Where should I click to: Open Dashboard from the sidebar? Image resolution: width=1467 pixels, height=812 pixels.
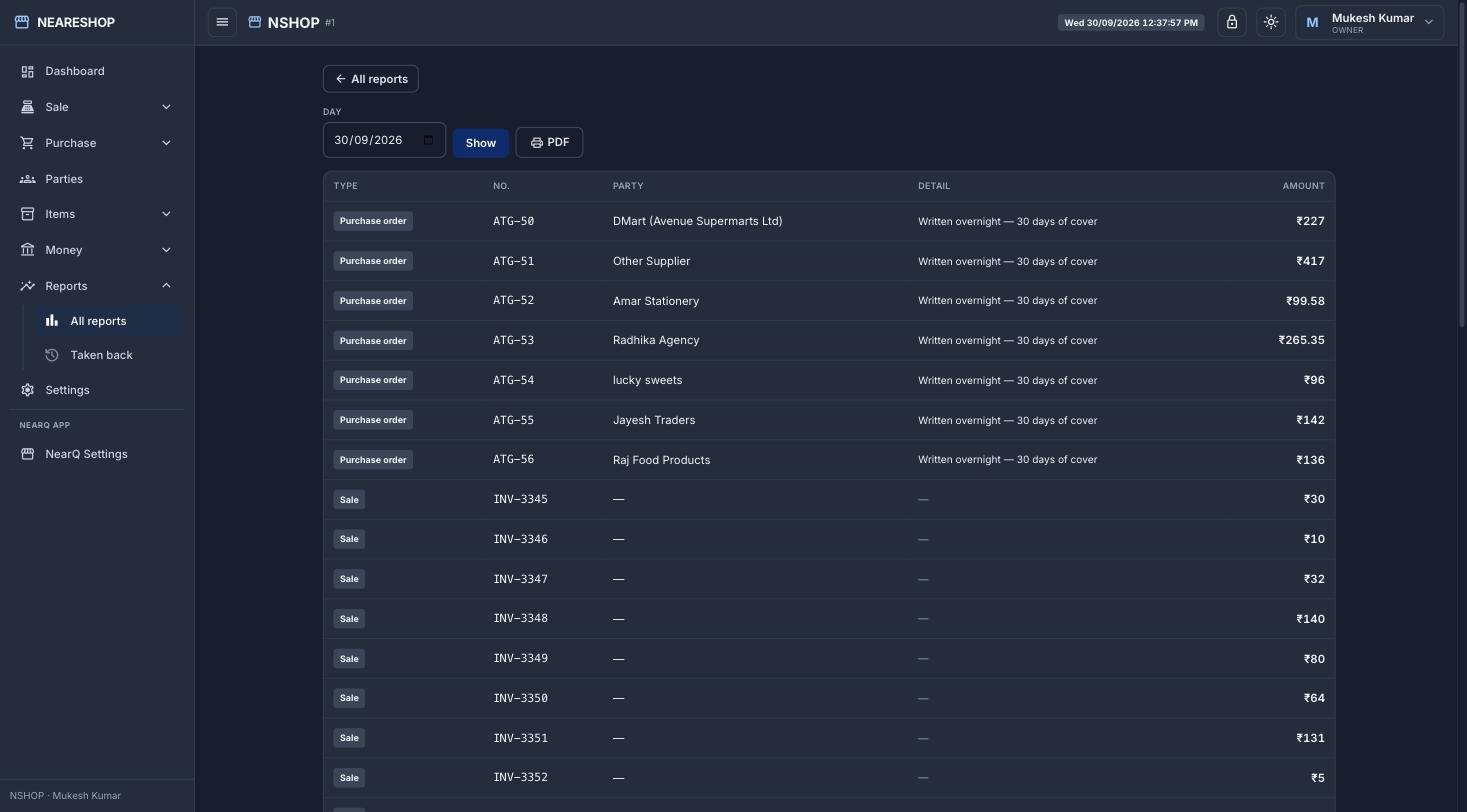point(97,71)
